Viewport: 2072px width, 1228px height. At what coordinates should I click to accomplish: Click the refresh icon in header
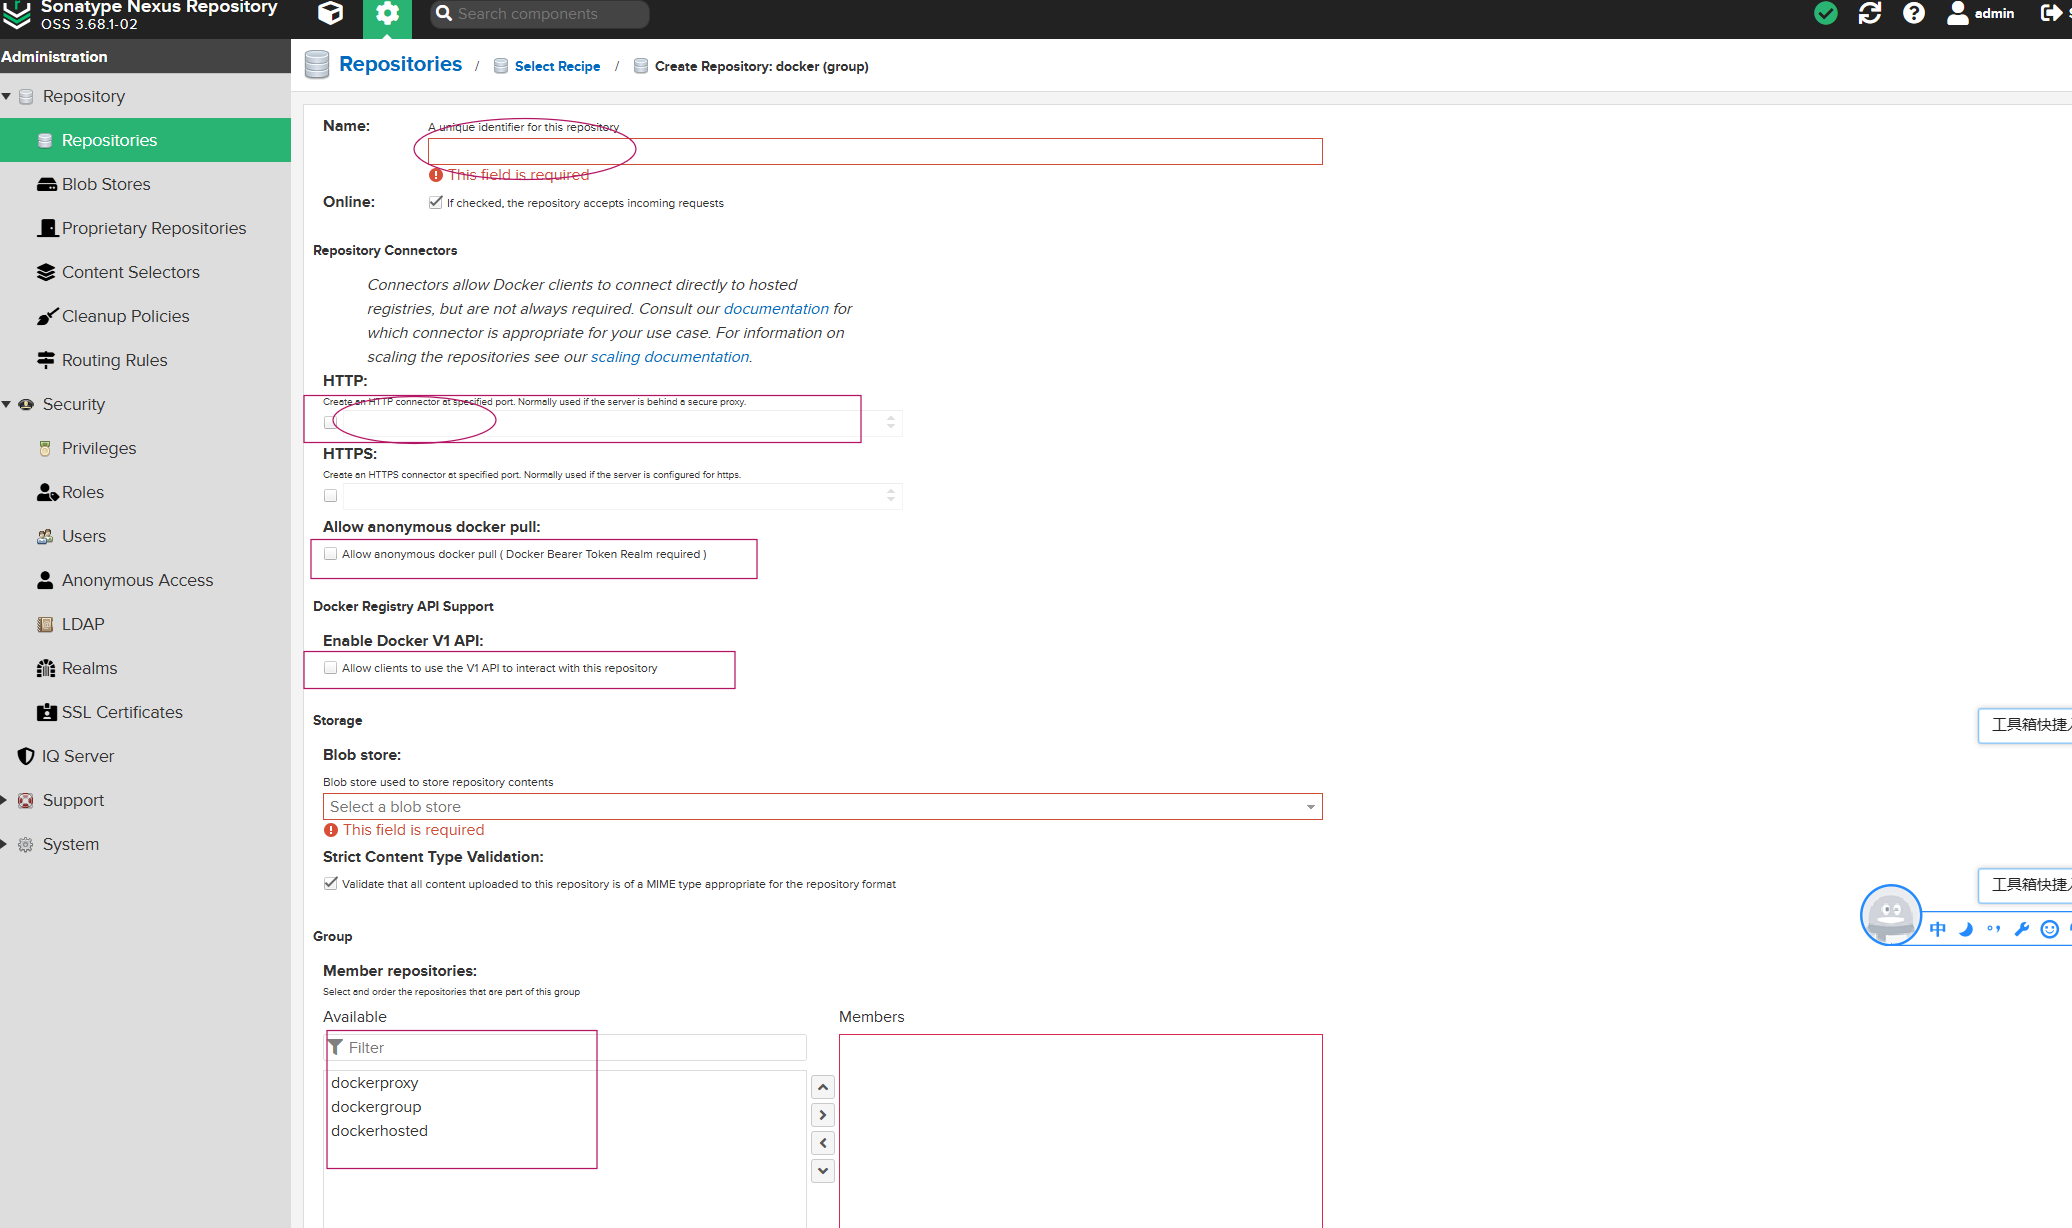tap(1870, 13)
